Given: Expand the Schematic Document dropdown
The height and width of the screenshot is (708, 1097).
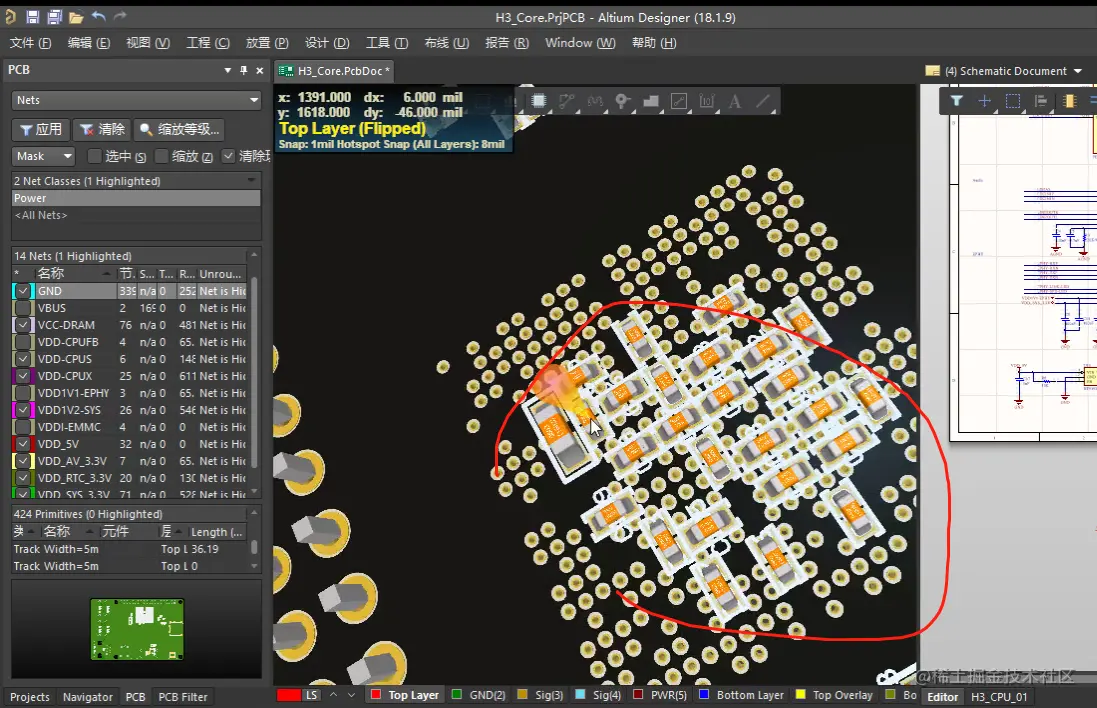Looking at the screenshot, I should point(1077,71).
